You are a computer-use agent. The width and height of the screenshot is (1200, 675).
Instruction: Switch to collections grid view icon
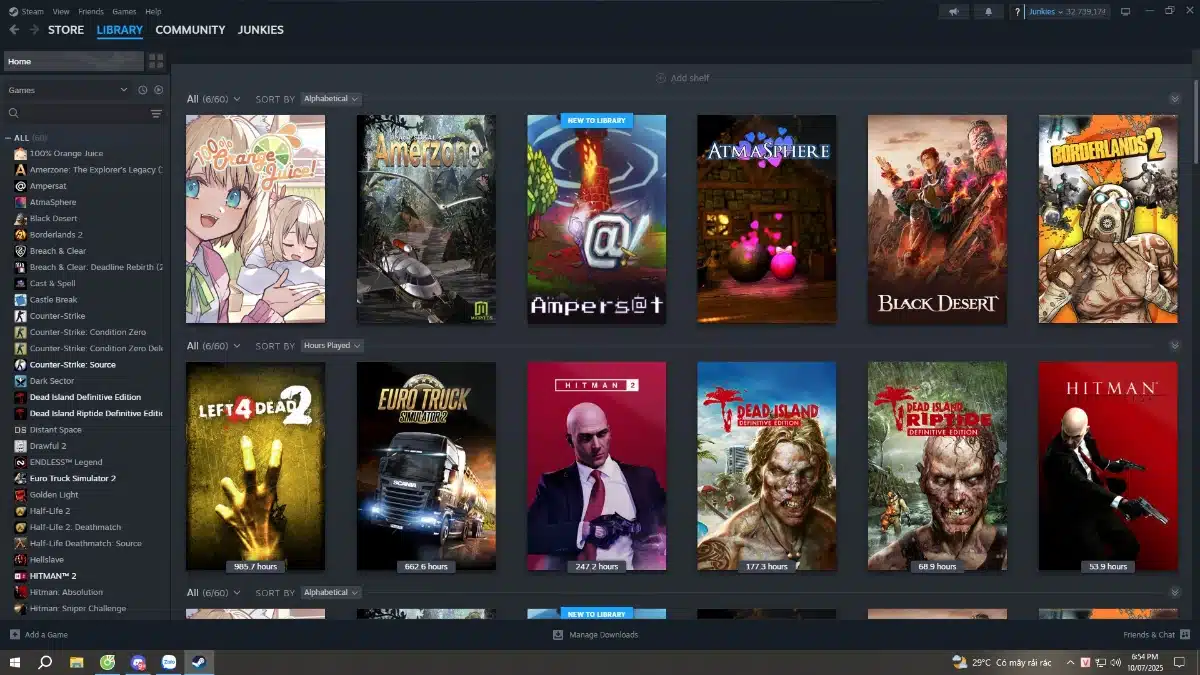pyautogui.click(x=156, y=61)
